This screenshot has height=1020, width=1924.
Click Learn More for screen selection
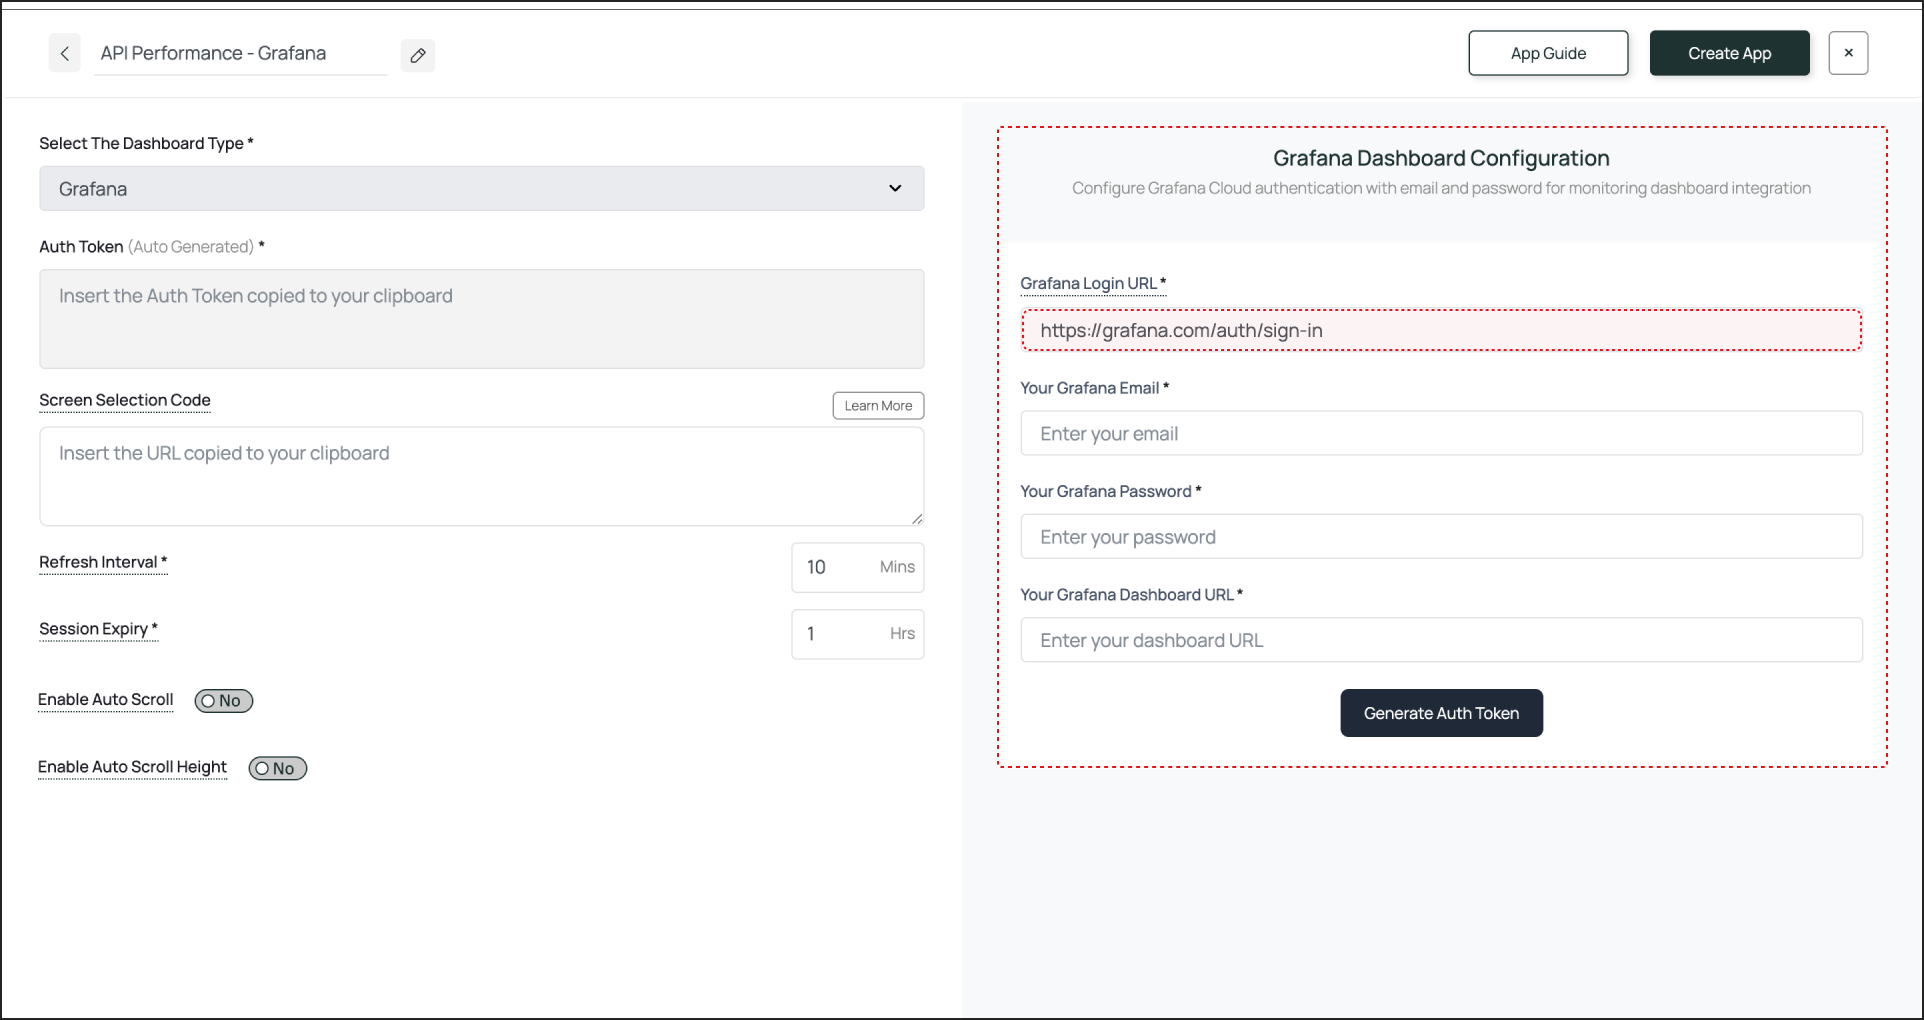878,406
